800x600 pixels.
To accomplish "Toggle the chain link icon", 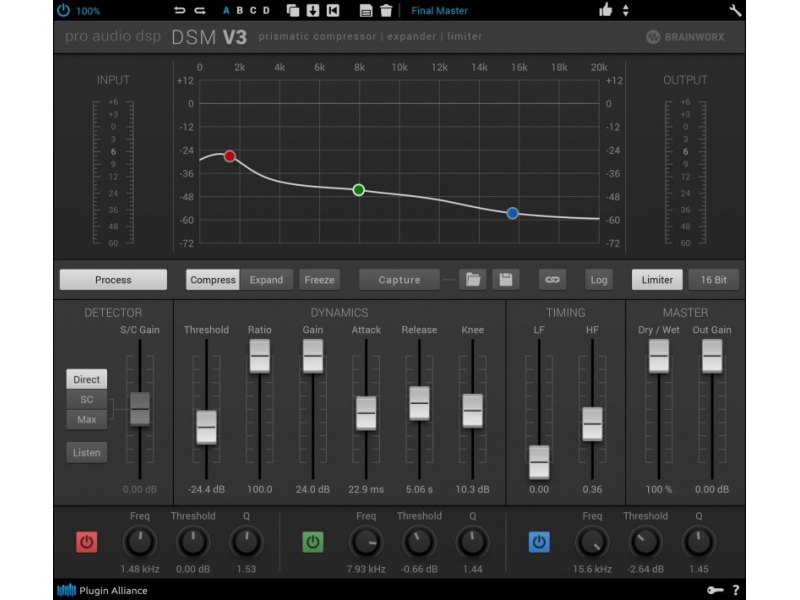I will [x=552, y=280].
